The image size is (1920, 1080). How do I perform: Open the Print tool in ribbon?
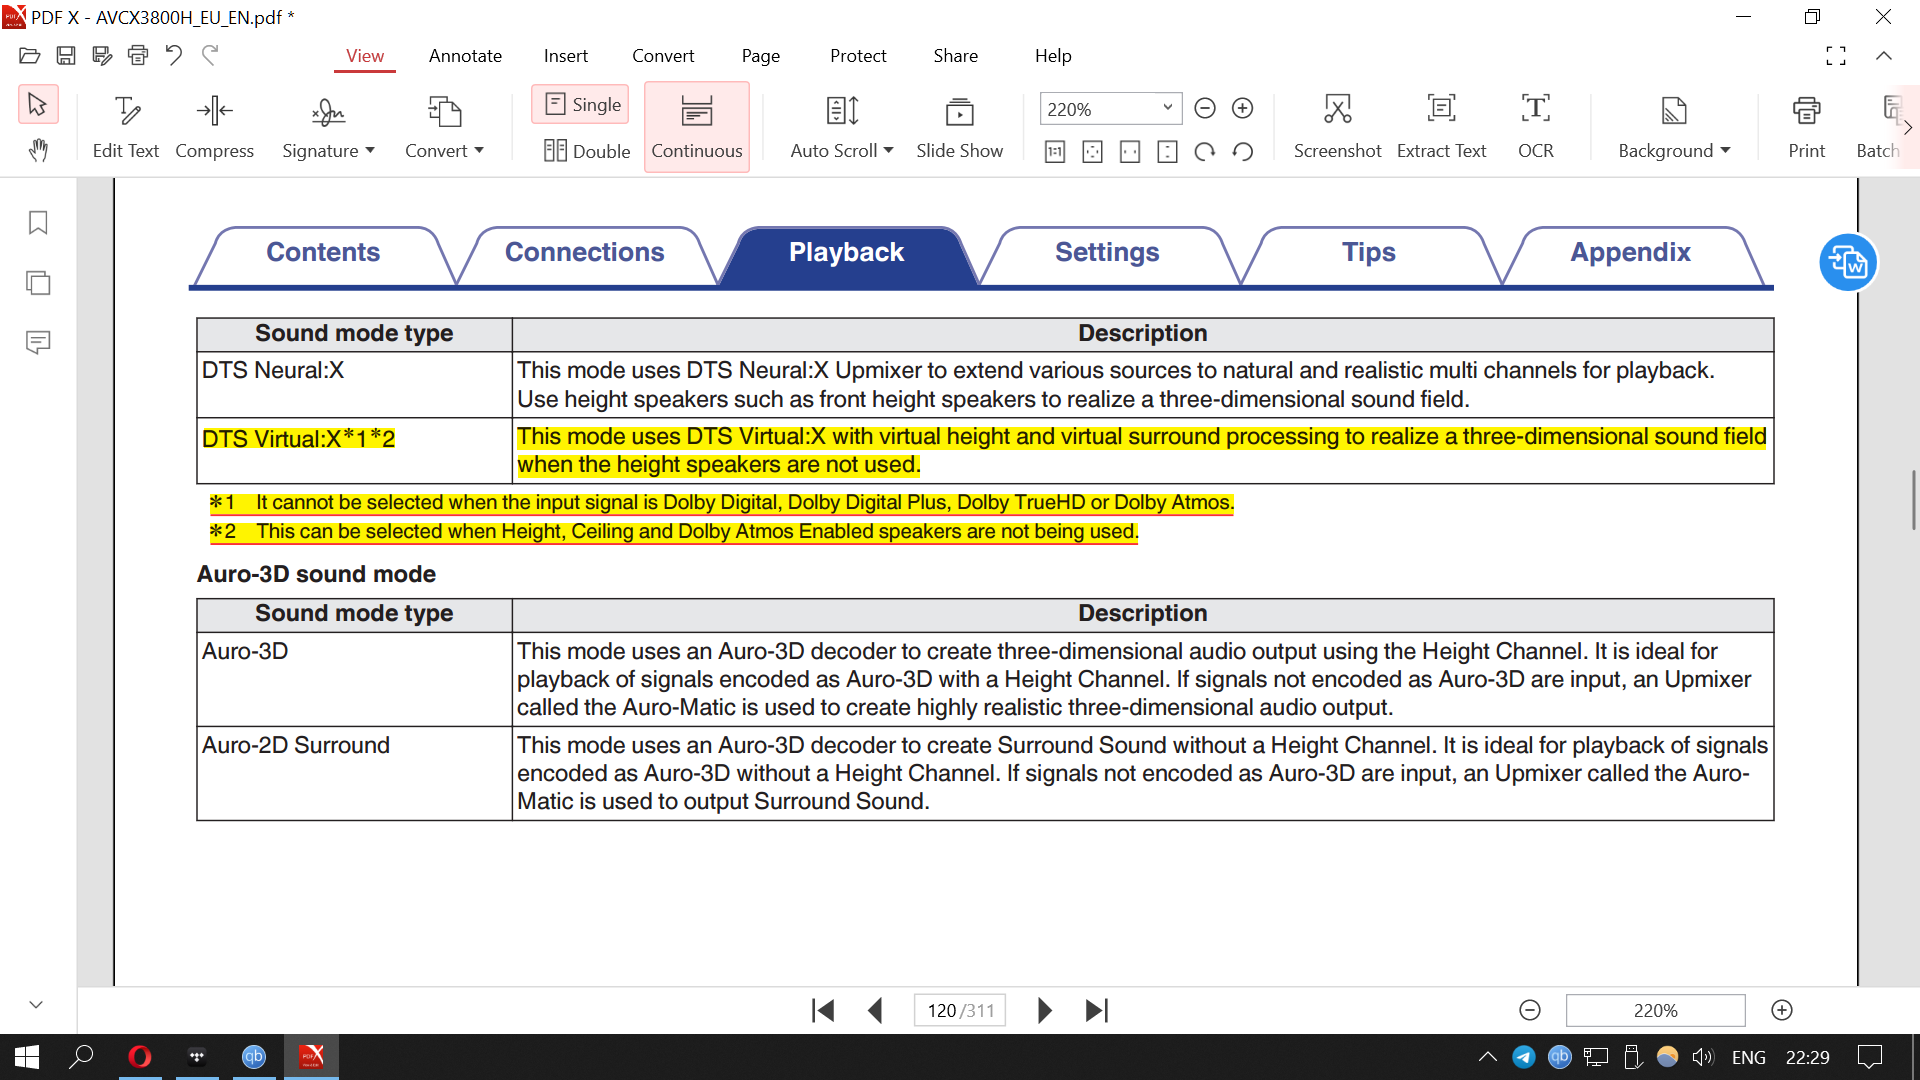(x=1806, y=128)
